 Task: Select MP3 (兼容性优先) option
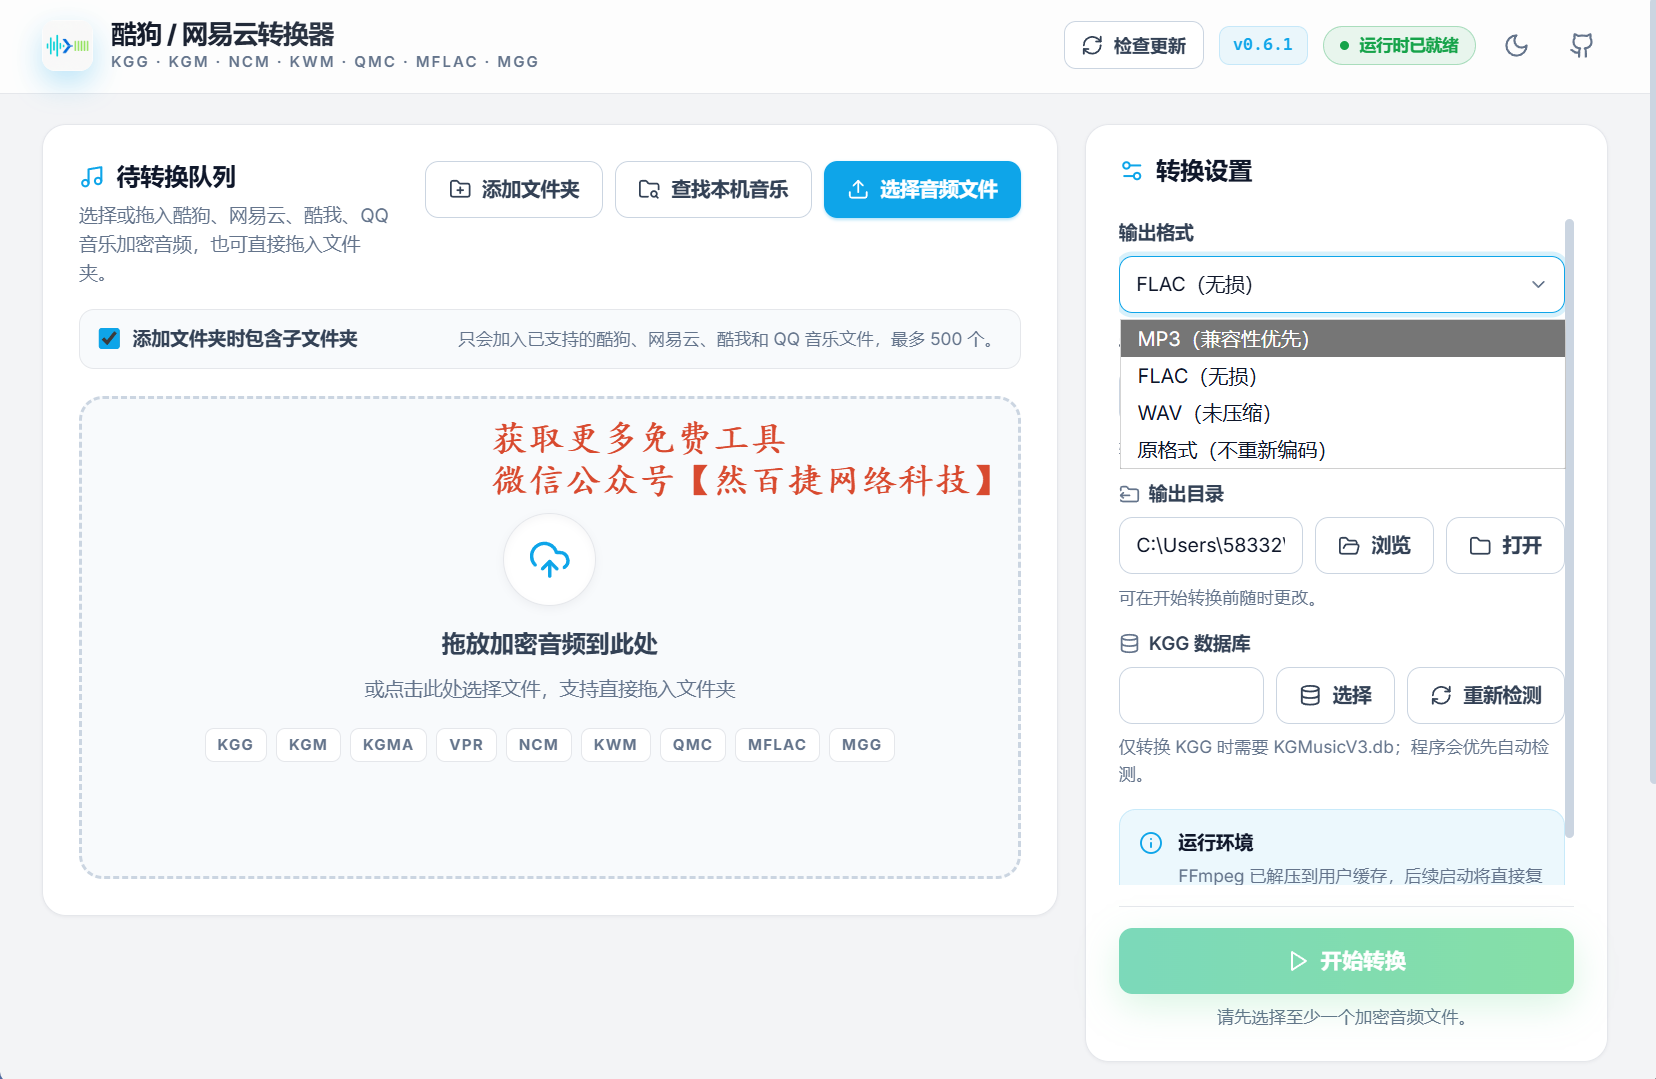point(1342,339)
